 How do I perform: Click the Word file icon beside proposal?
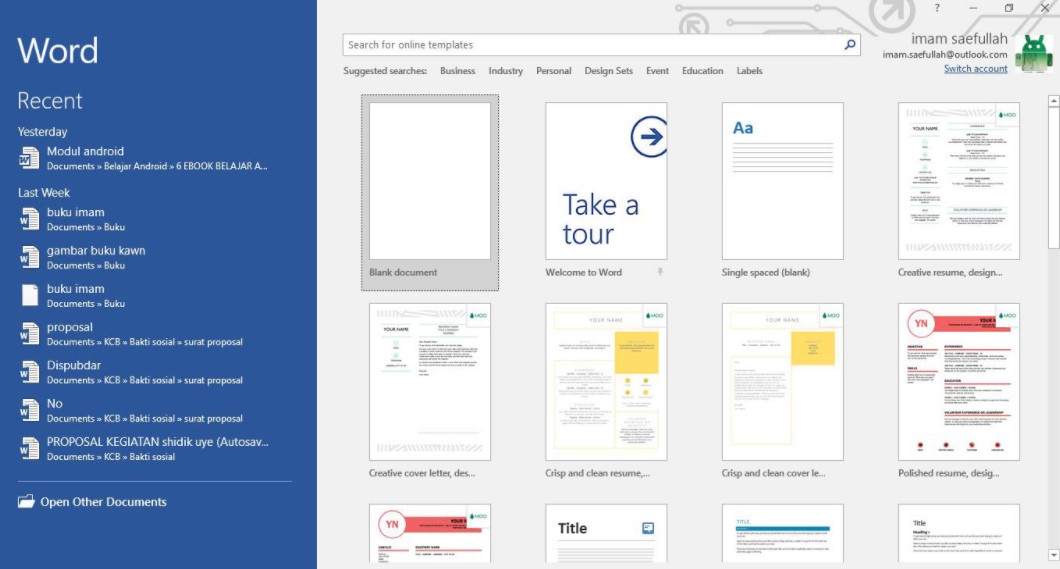click(x=29, y=334)
